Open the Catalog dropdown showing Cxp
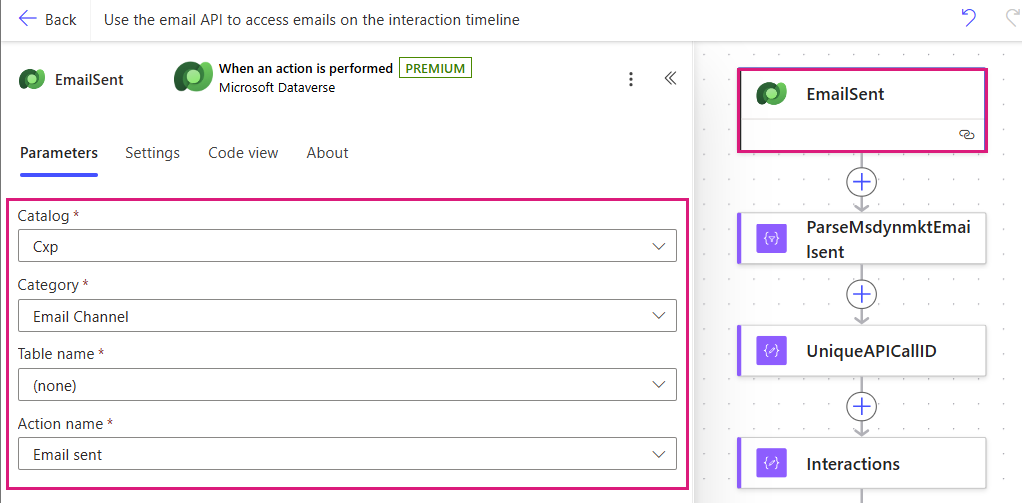The image size is (1022, 503). [x=347, y=246]
